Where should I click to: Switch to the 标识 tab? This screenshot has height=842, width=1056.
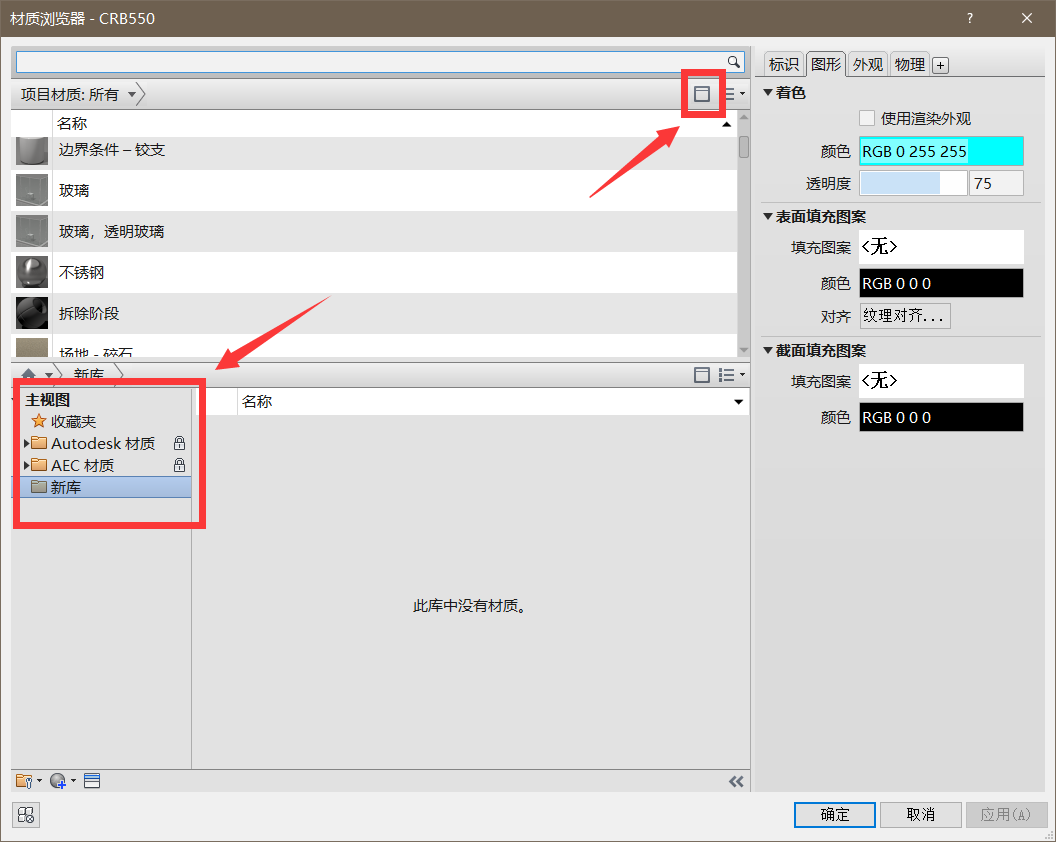783,65
